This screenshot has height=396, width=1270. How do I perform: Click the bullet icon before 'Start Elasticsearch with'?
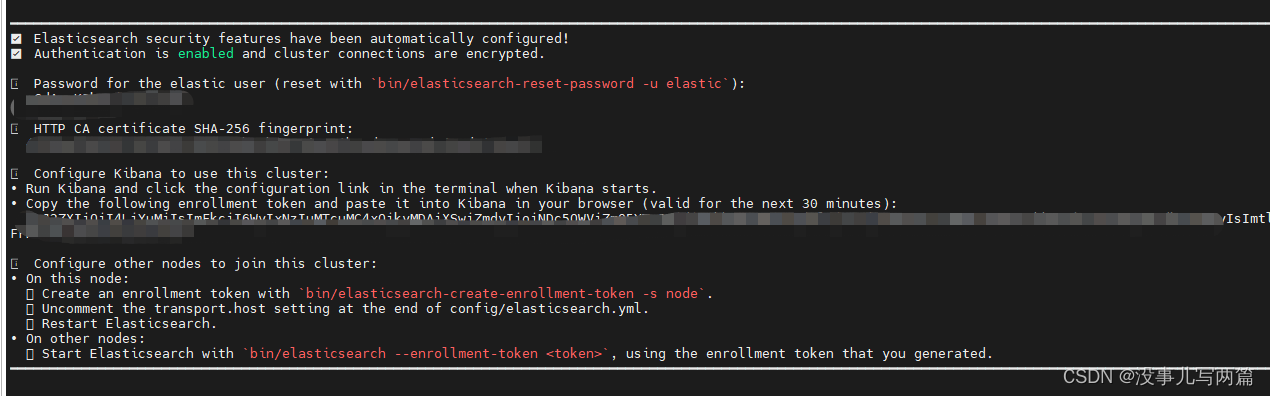31,354
